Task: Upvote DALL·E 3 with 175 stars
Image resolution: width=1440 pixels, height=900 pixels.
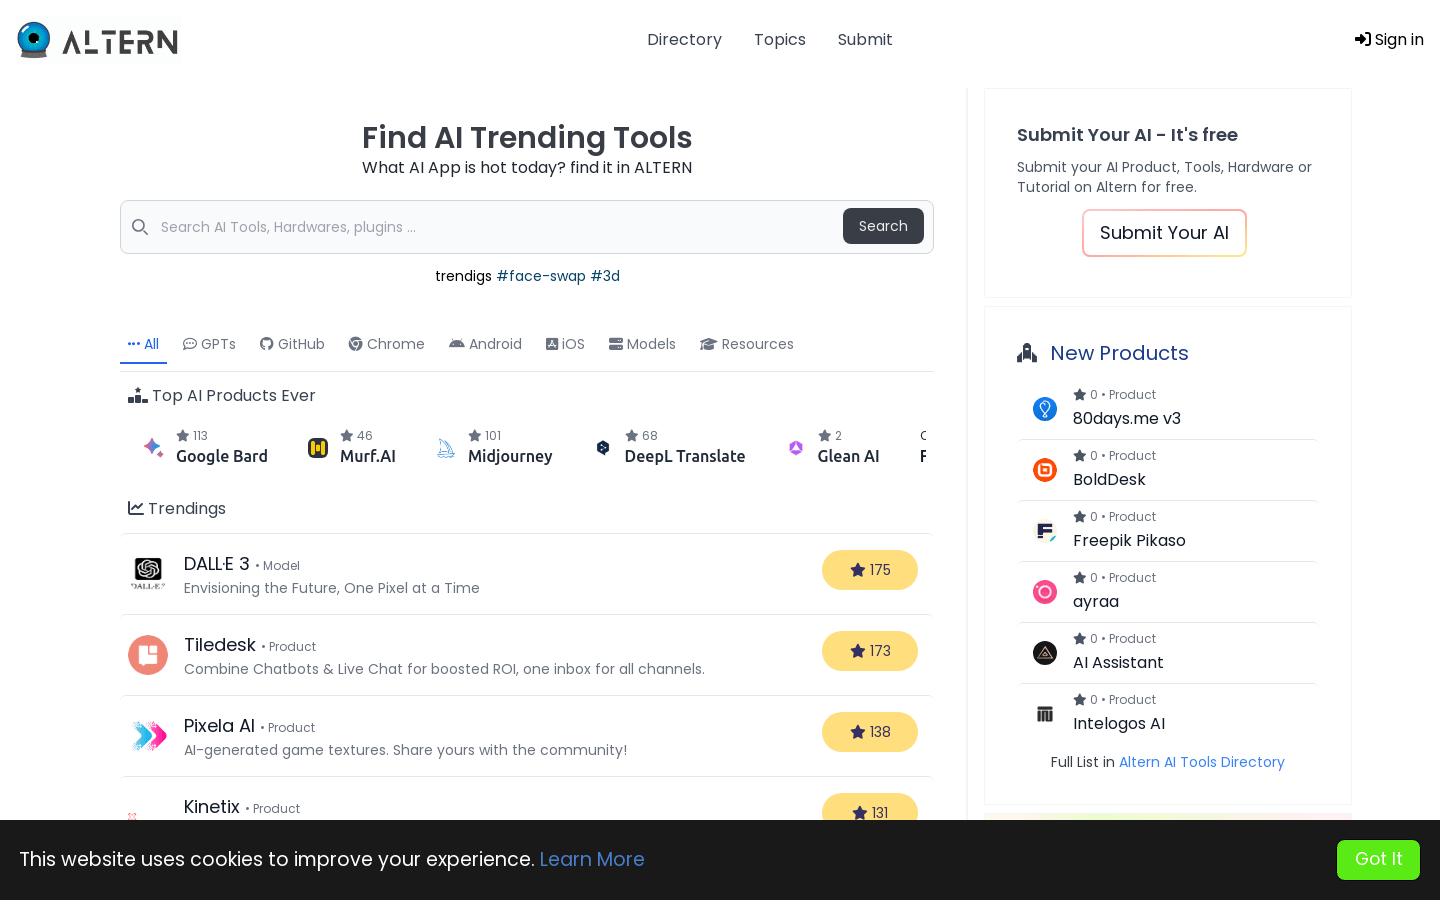Action: pyautogui.click(x=870, y=570)
